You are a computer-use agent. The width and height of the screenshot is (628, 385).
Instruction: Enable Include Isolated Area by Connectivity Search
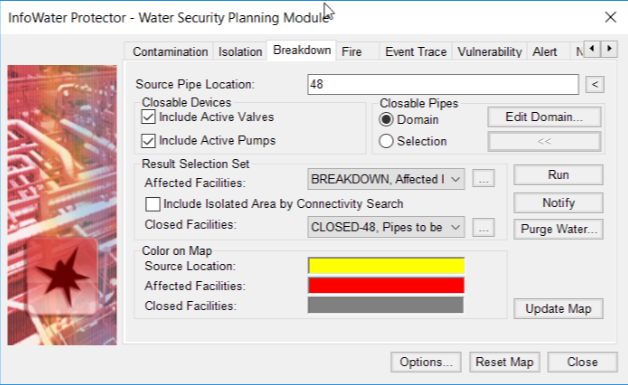tap(153, 204)
